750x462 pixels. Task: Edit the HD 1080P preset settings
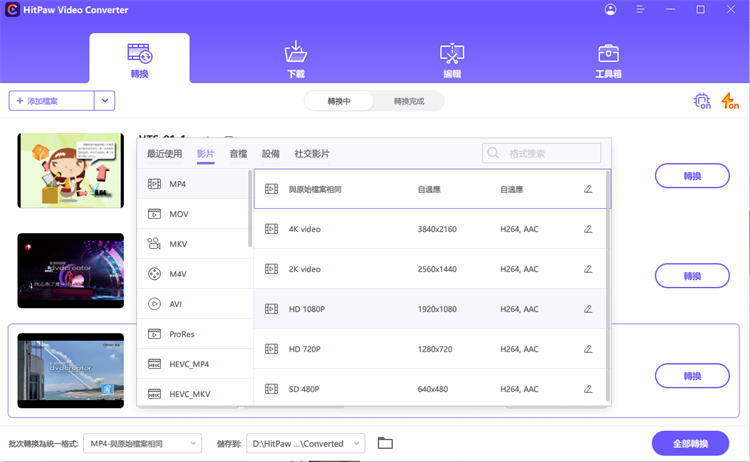[x=588, y=309]
